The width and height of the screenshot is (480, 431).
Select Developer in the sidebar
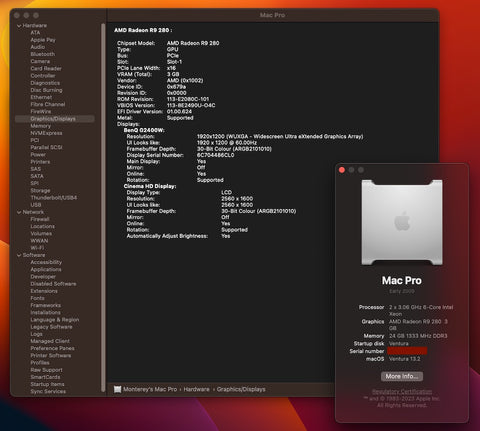[43, 277]
